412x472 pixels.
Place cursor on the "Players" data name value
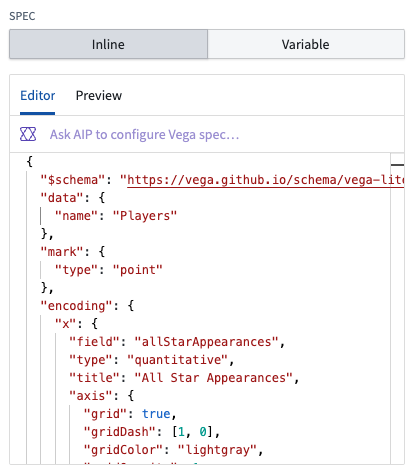tap(145, 216)
